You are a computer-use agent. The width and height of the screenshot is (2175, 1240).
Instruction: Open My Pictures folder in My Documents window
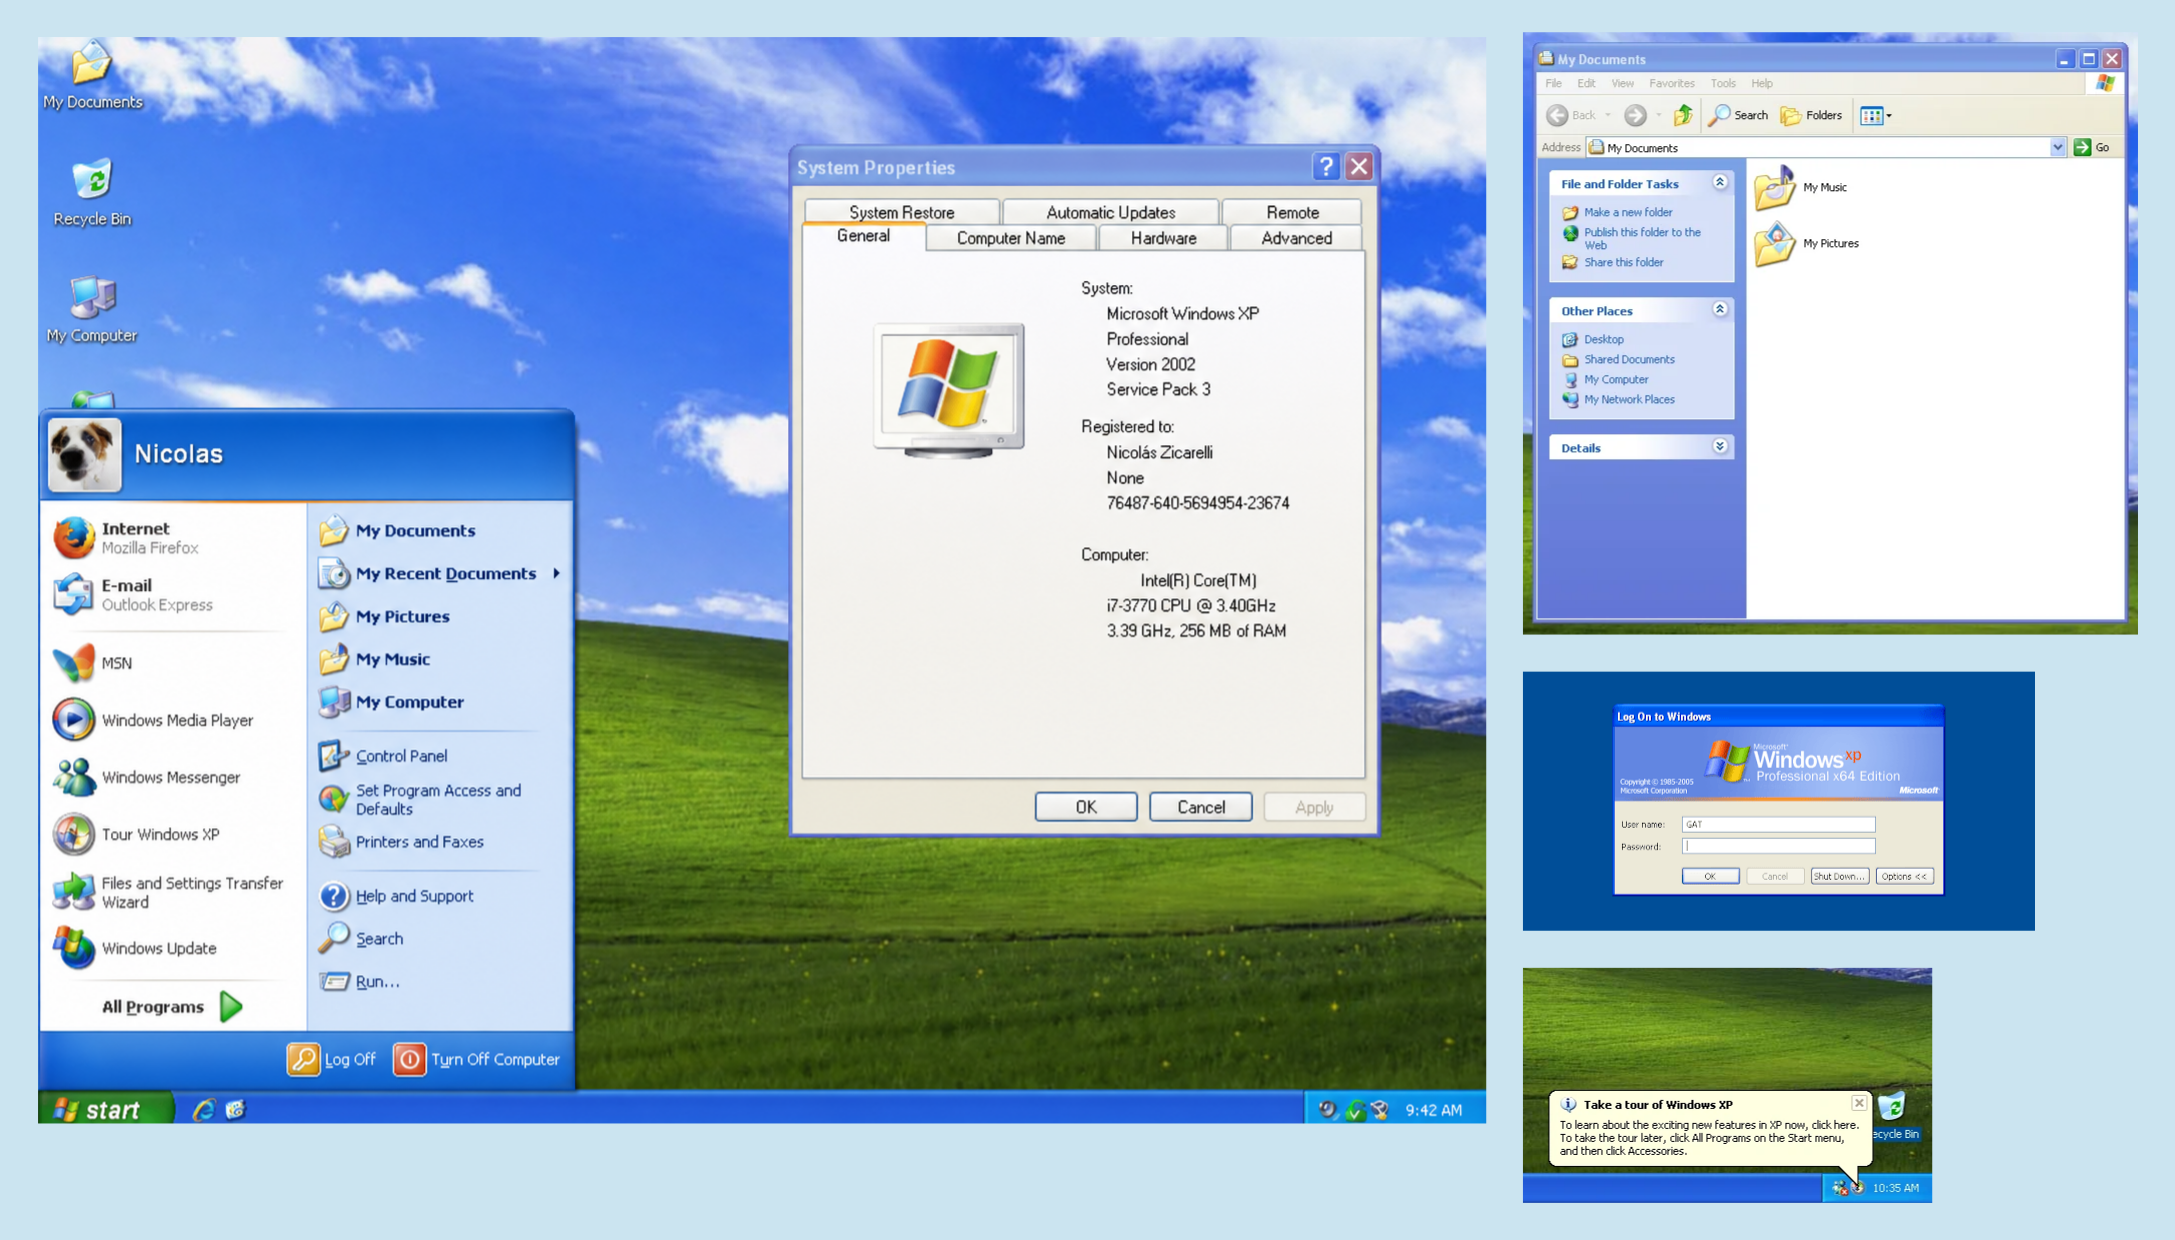1808,244
